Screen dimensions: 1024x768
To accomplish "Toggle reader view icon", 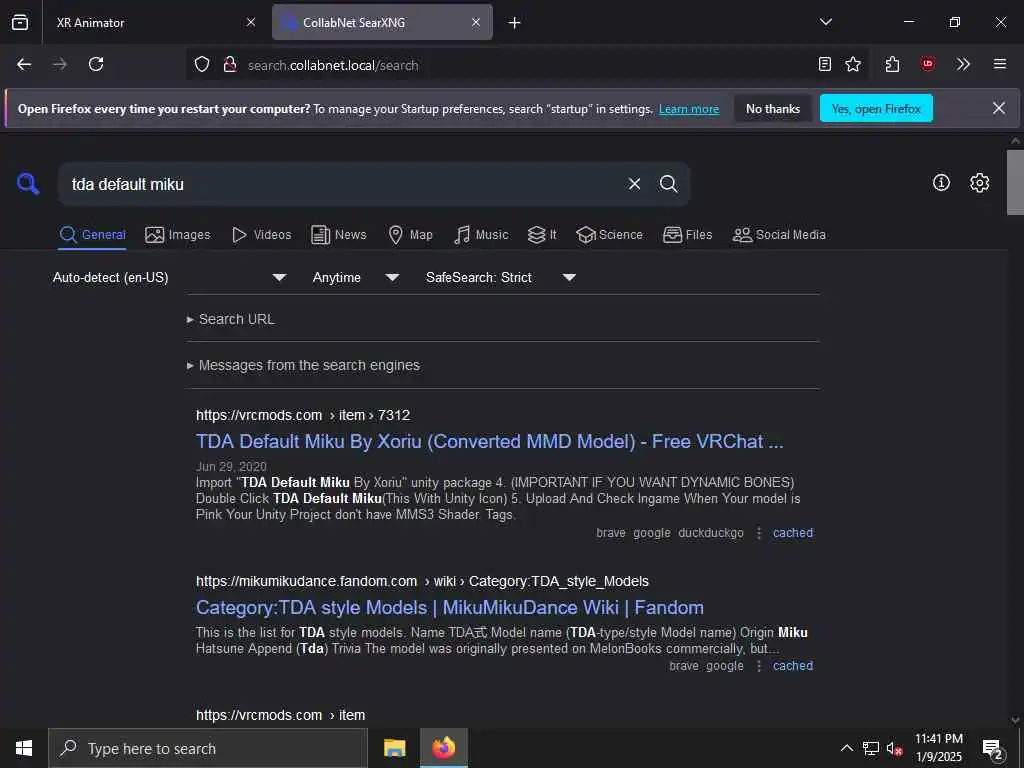I will pos(825,64).
